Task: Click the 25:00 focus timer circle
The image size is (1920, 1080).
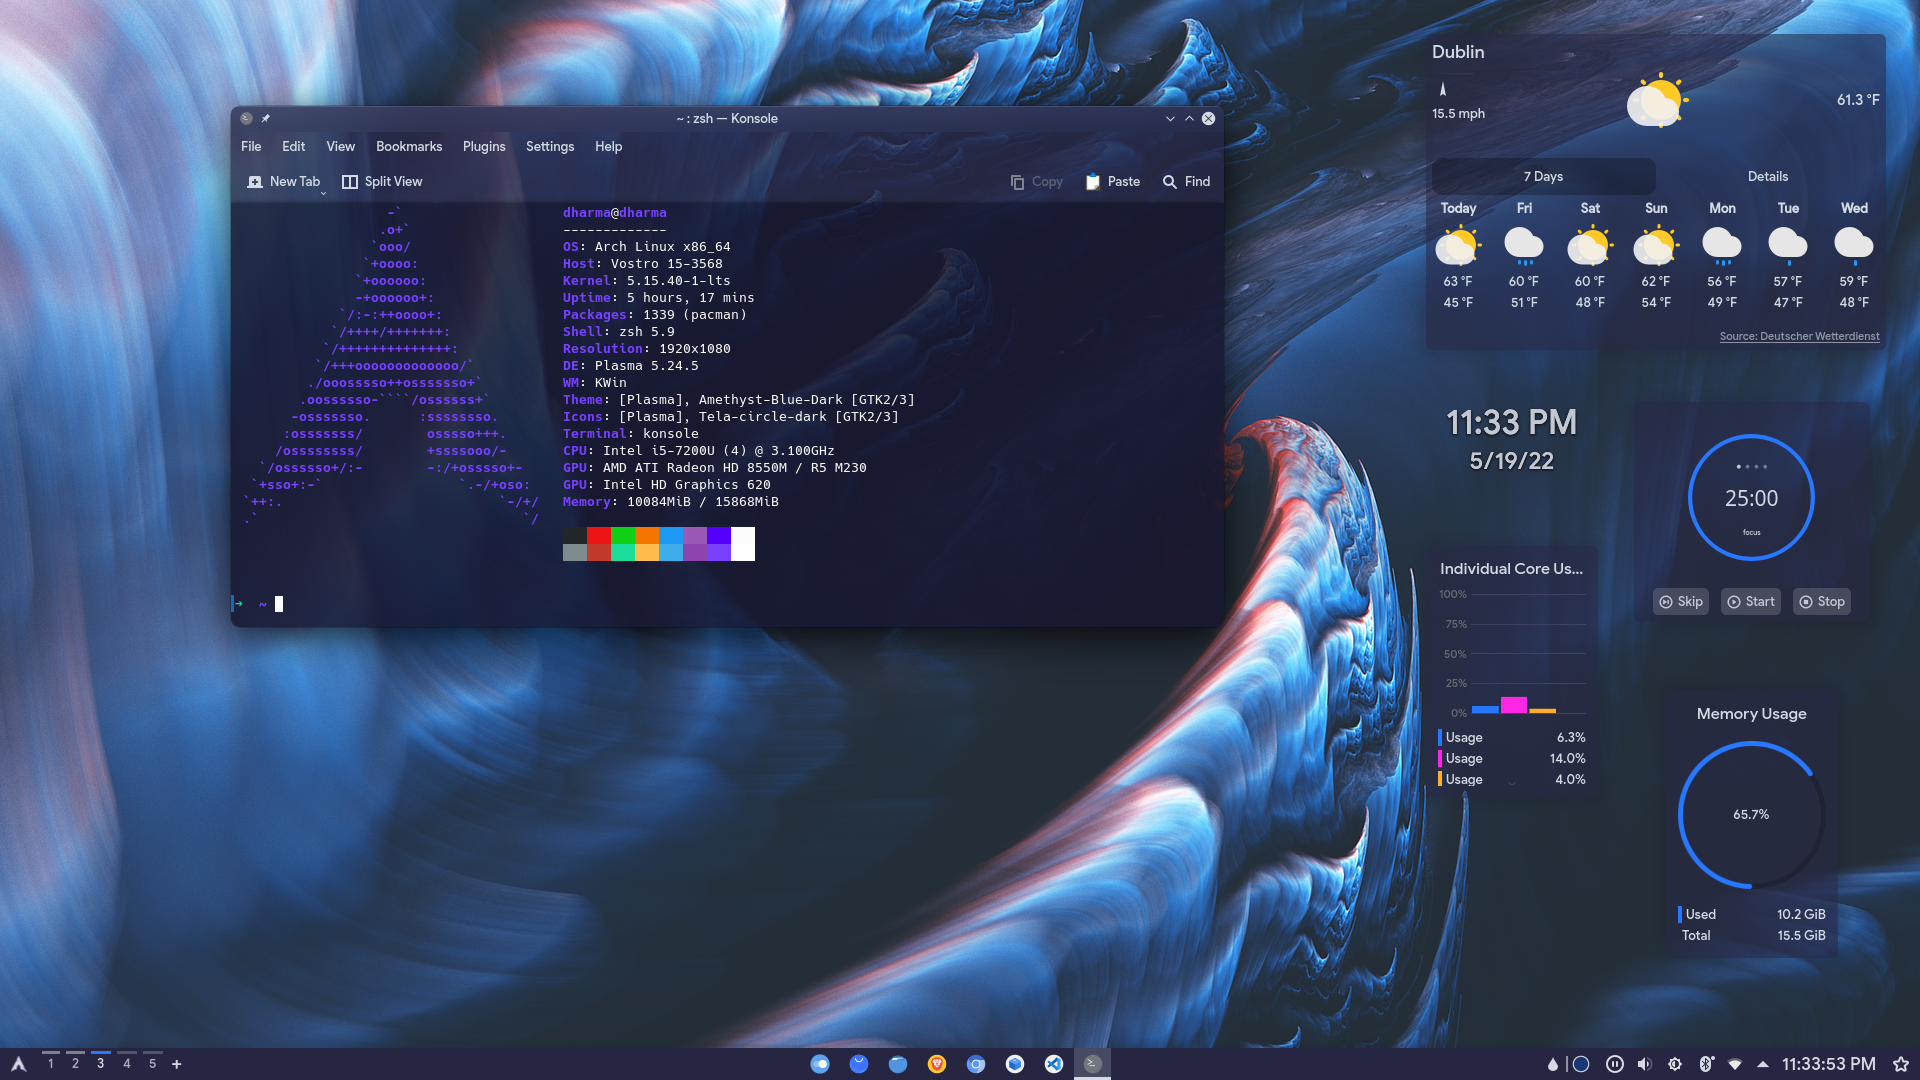Action: coord(1751,498)
